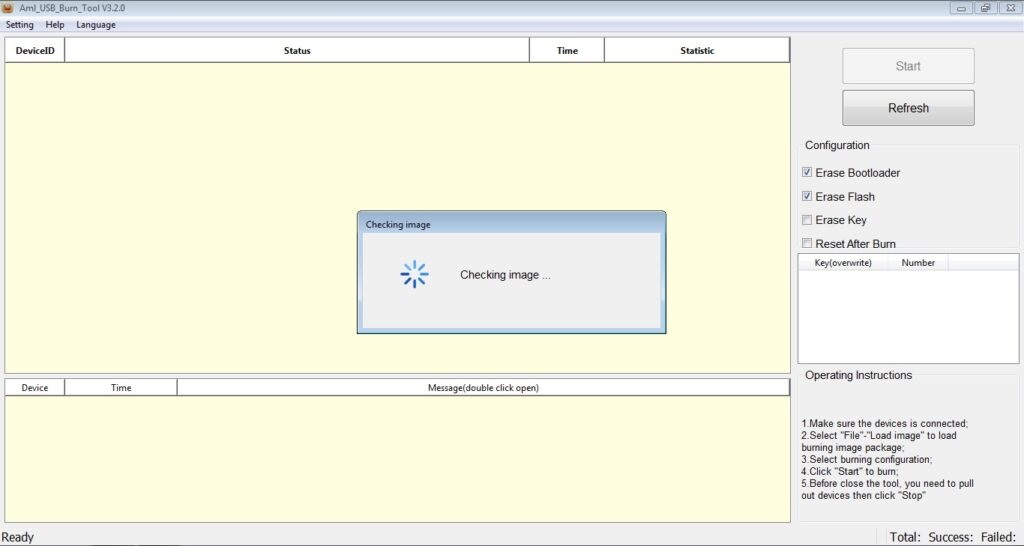Click the Refresh button
Viewport: 1024px width, 546px height.
[908, 108]
